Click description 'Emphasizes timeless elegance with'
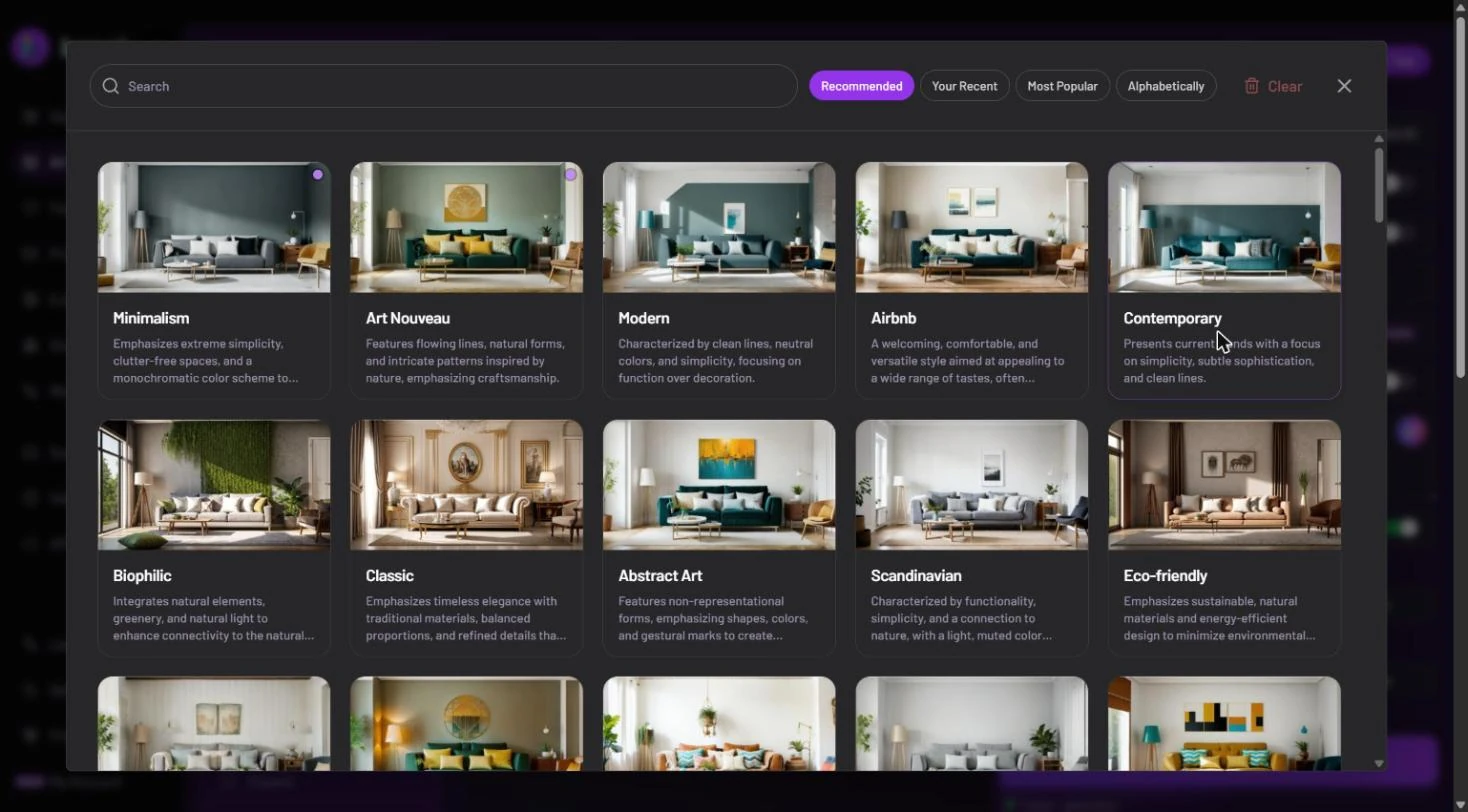1468x812 pixels. [x=466, y=619]
